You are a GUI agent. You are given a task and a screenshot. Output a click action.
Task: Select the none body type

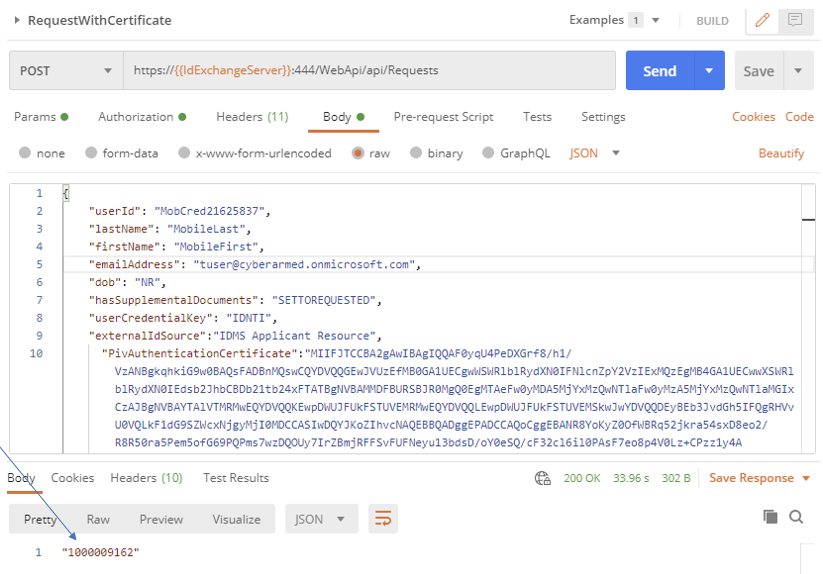tap(25, 153)
